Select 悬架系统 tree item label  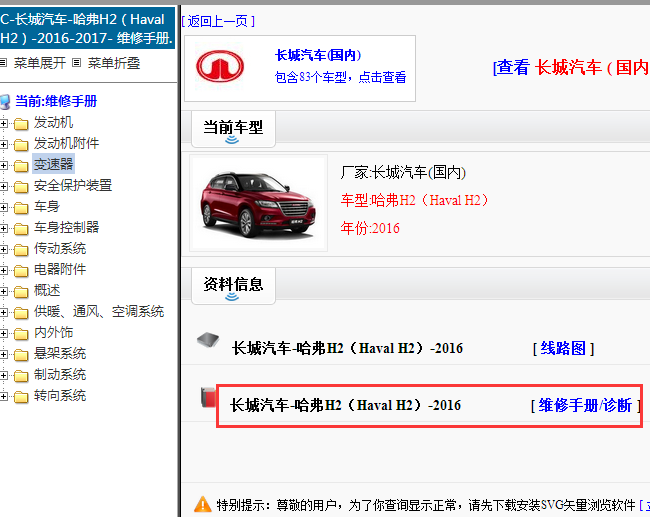(x=60, y=354)
